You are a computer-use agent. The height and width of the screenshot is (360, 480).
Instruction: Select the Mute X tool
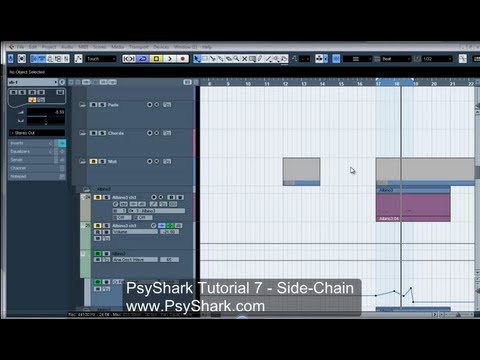tap(244, 59)
